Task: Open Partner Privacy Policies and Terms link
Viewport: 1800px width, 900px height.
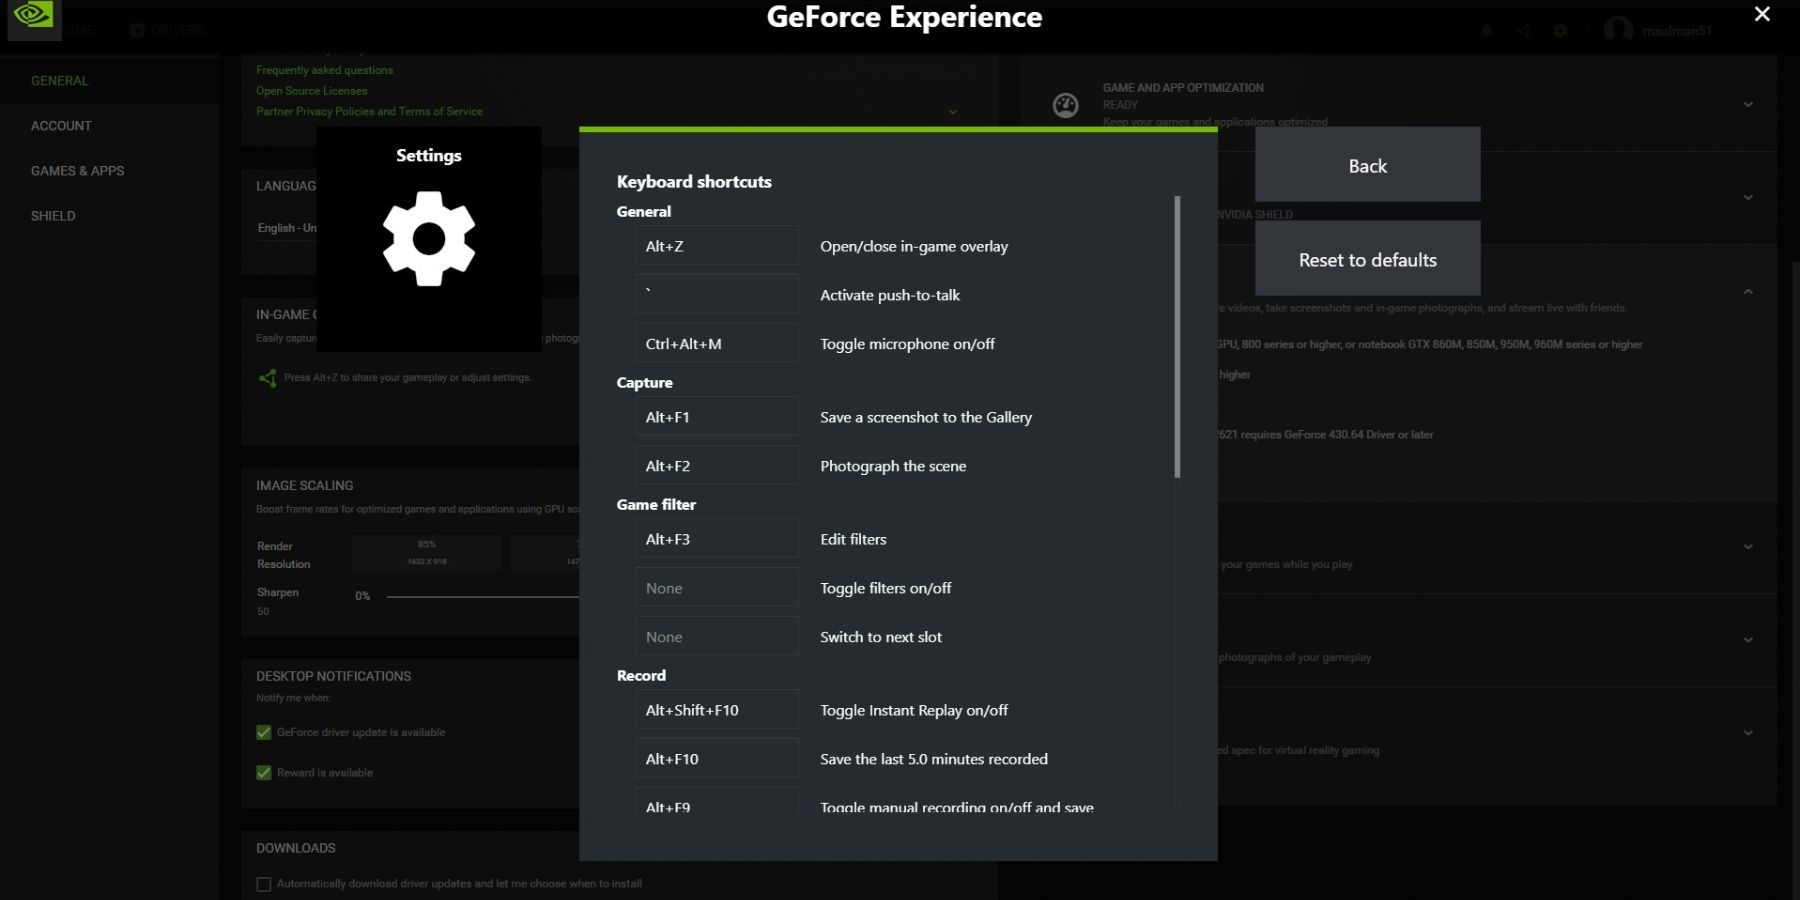Action: click(369, 112)
